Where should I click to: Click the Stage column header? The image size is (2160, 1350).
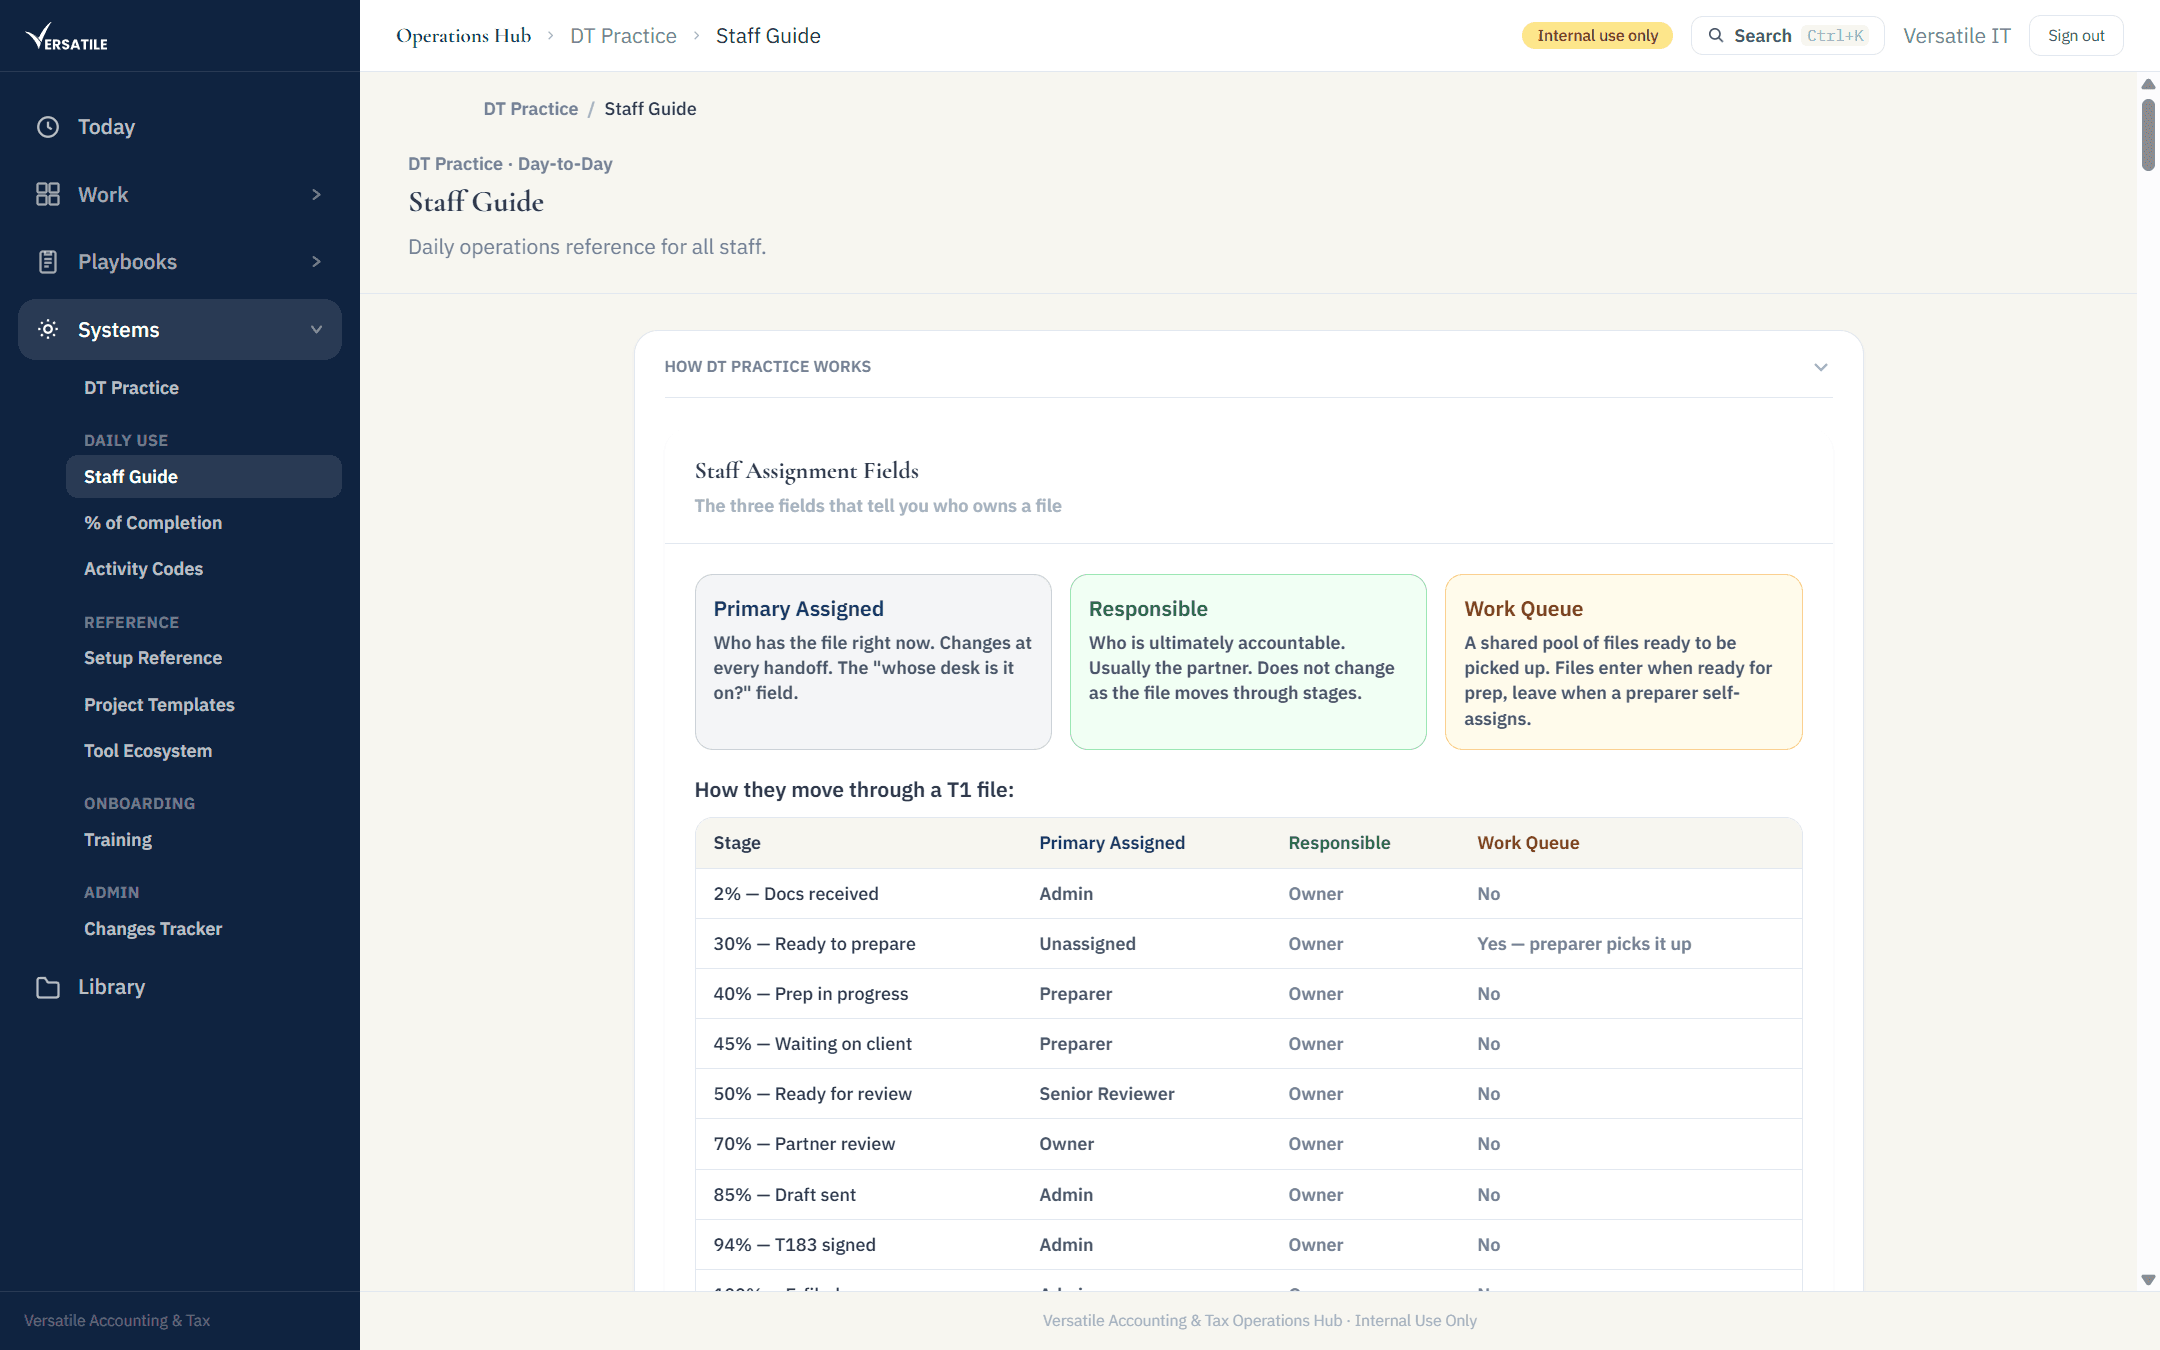[737, 843]
